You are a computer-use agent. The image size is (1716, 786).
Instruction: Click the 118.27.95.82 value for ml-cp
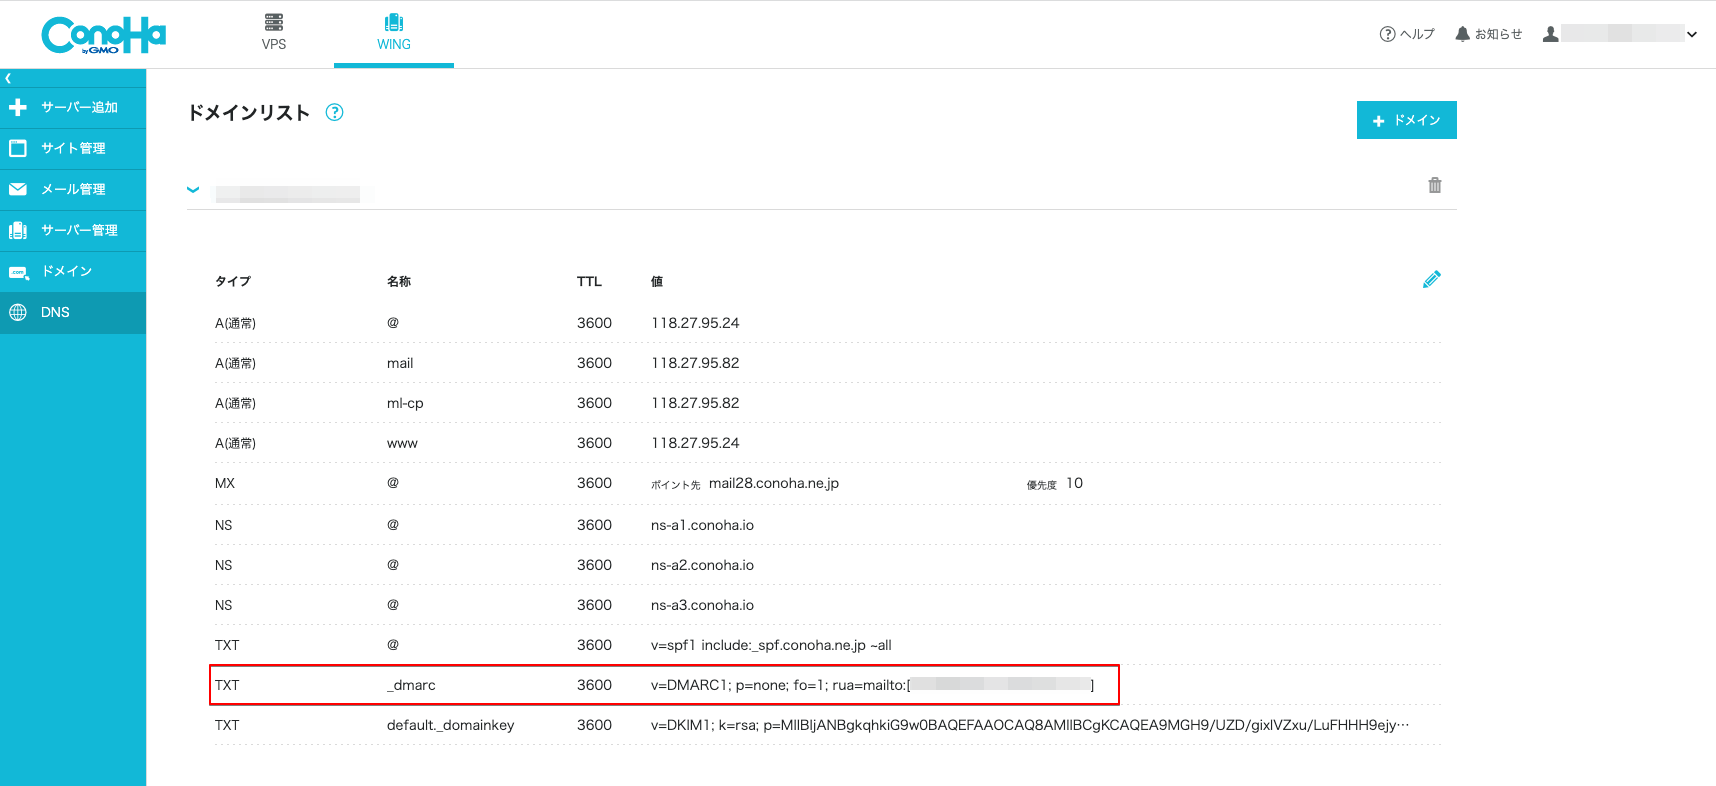click(695, 403)
